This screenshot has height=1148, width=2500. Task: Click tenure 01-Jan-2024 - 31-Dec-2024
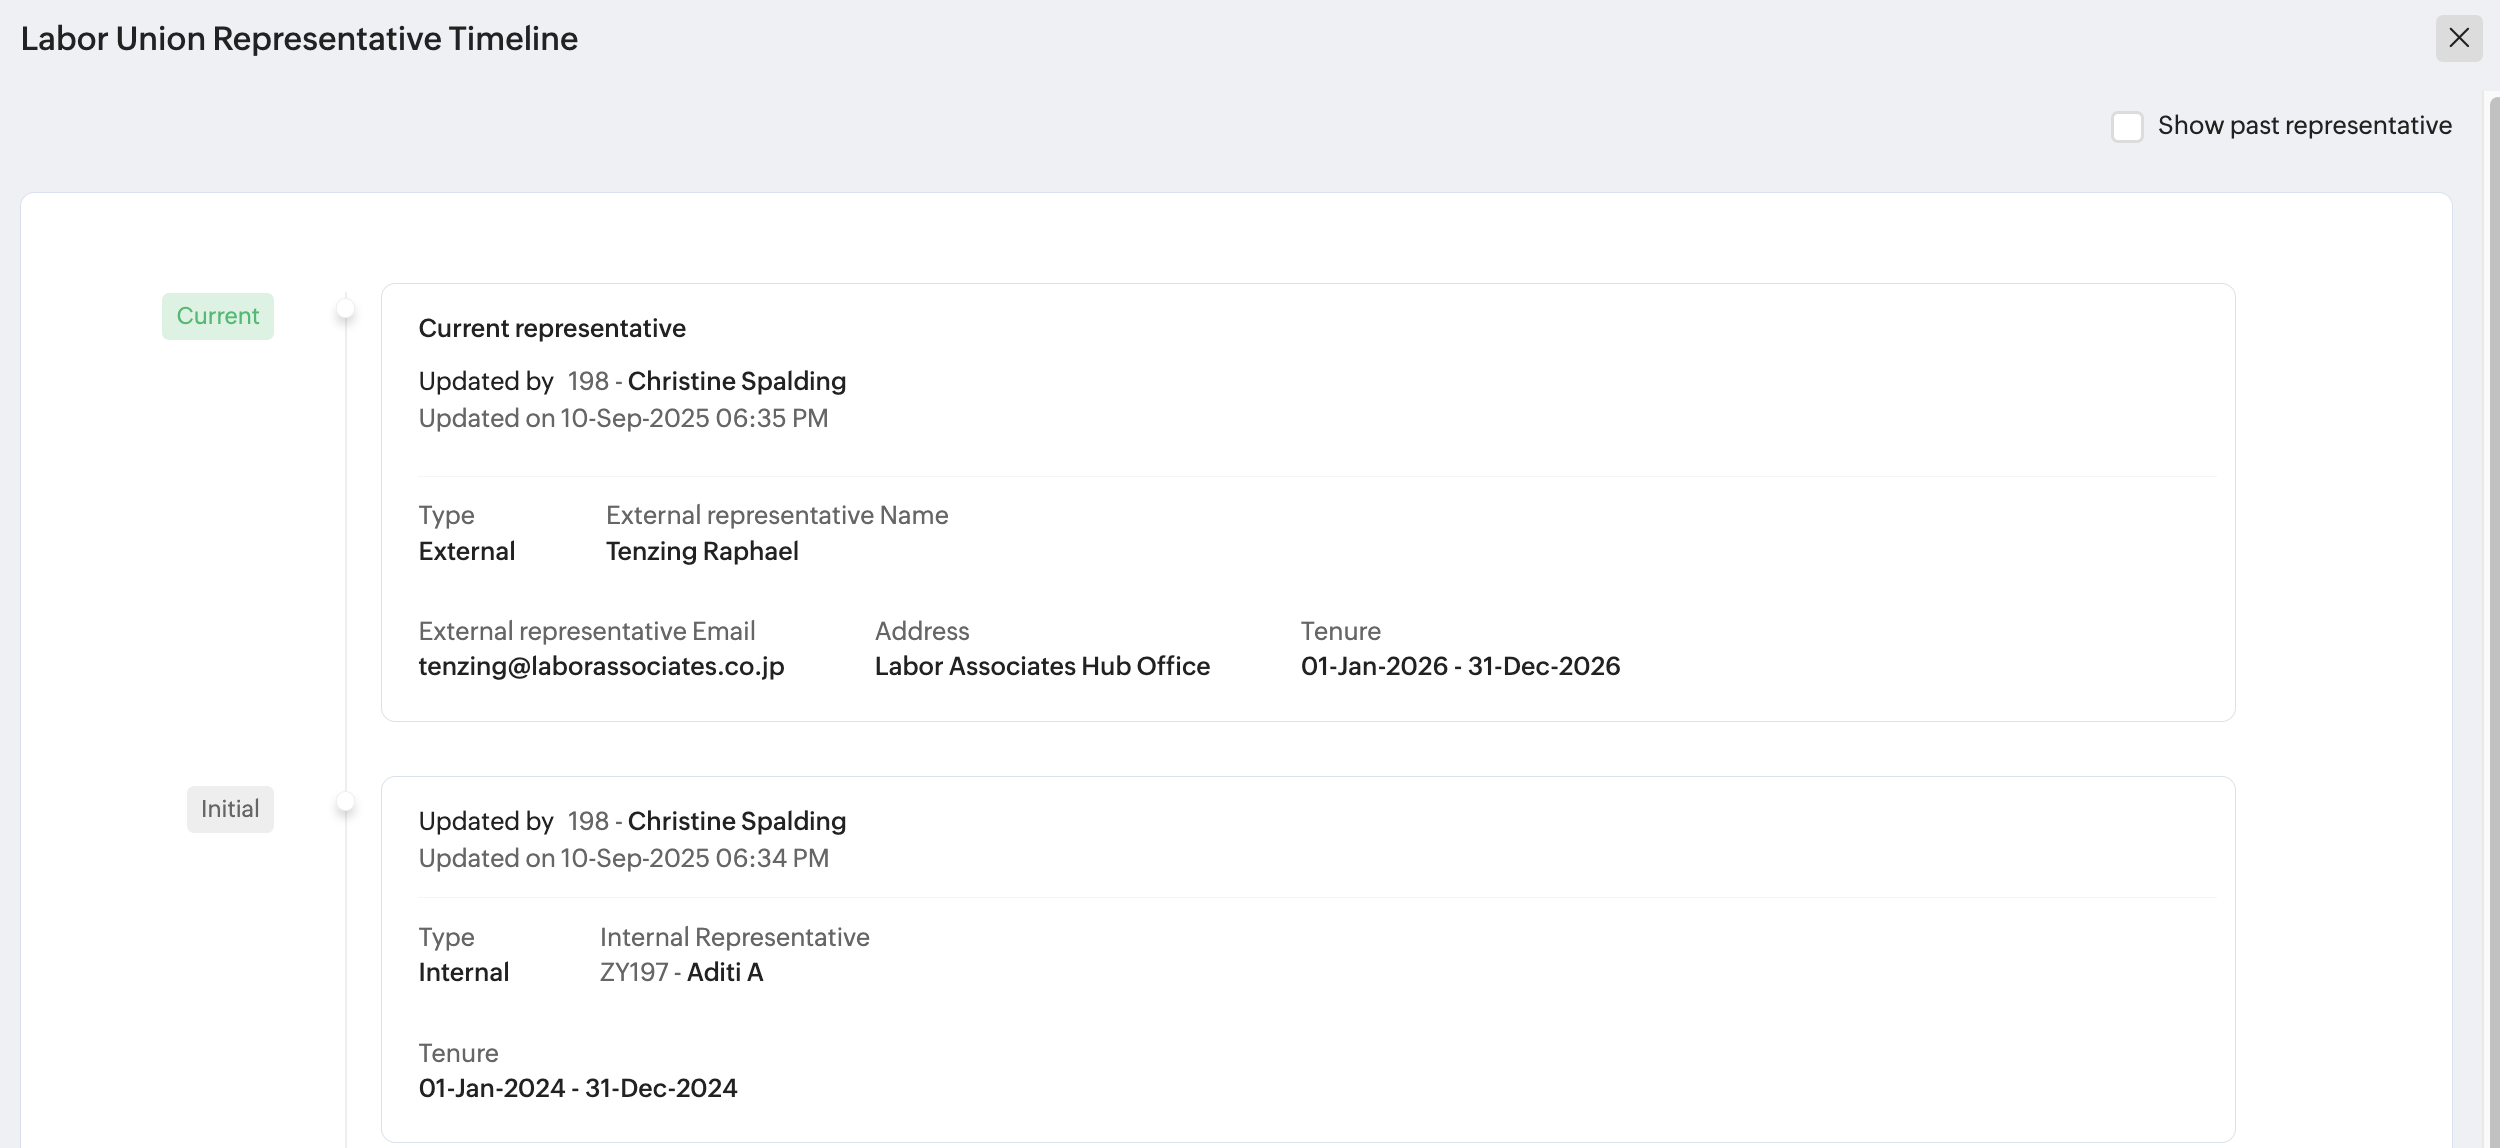pyautogui.click(x=578, y=1088)
